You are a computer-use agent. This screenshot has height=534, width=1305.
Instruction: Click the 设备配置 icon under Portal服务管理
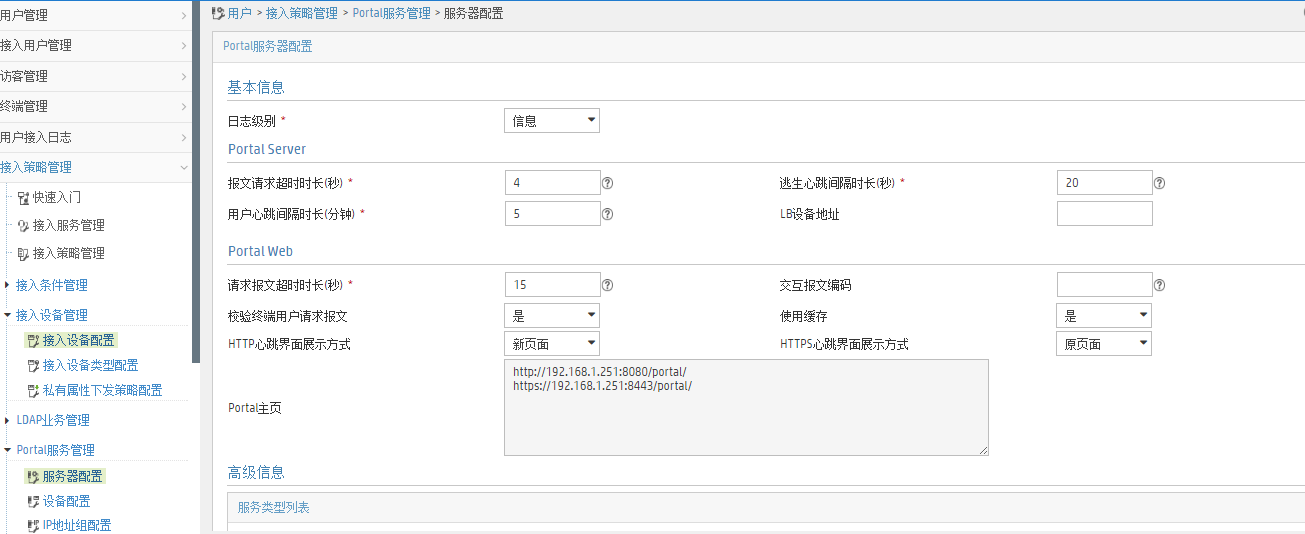tap(33, 502)
